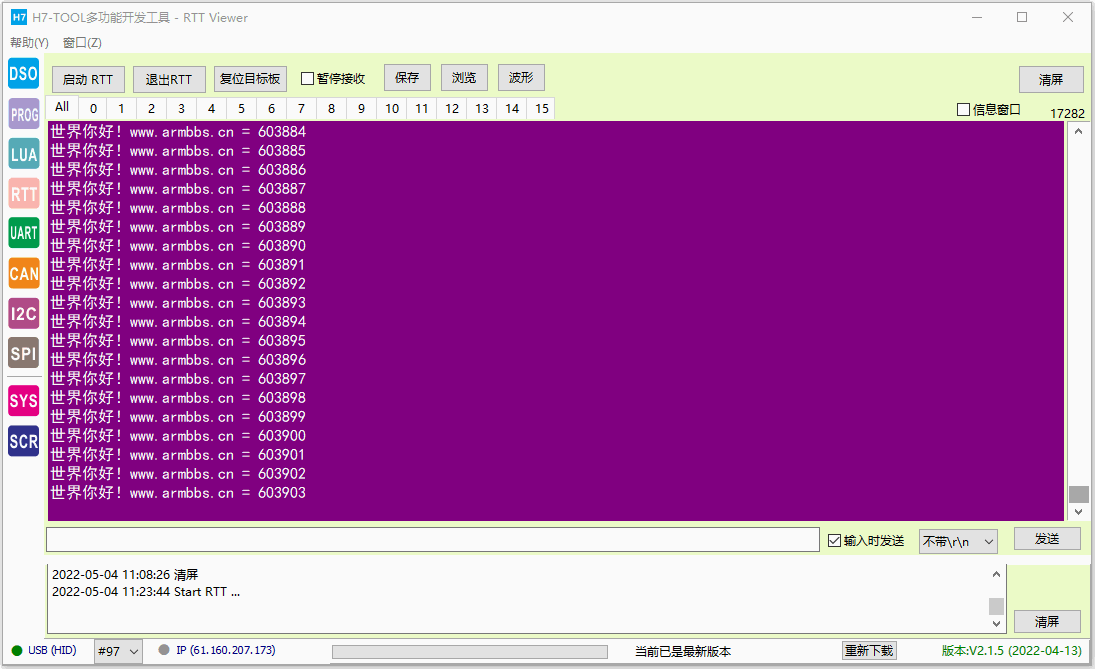Open the 波形 waveform view

[521, 78]
